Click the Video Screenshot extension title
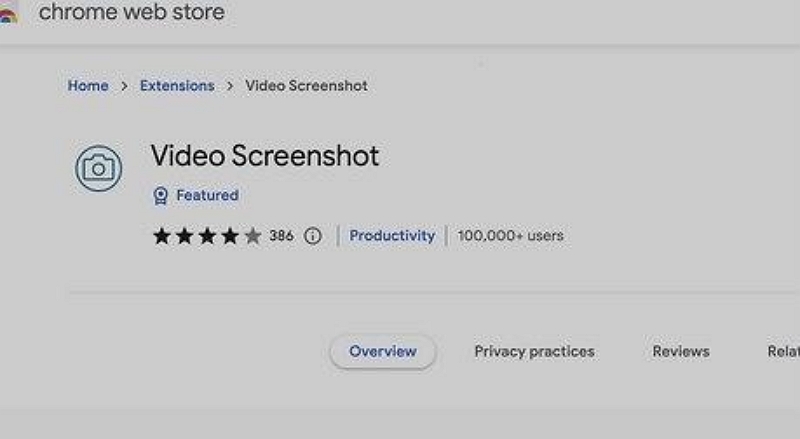The height and width of the screenshot is (439, 800). [x=265, y=156]
